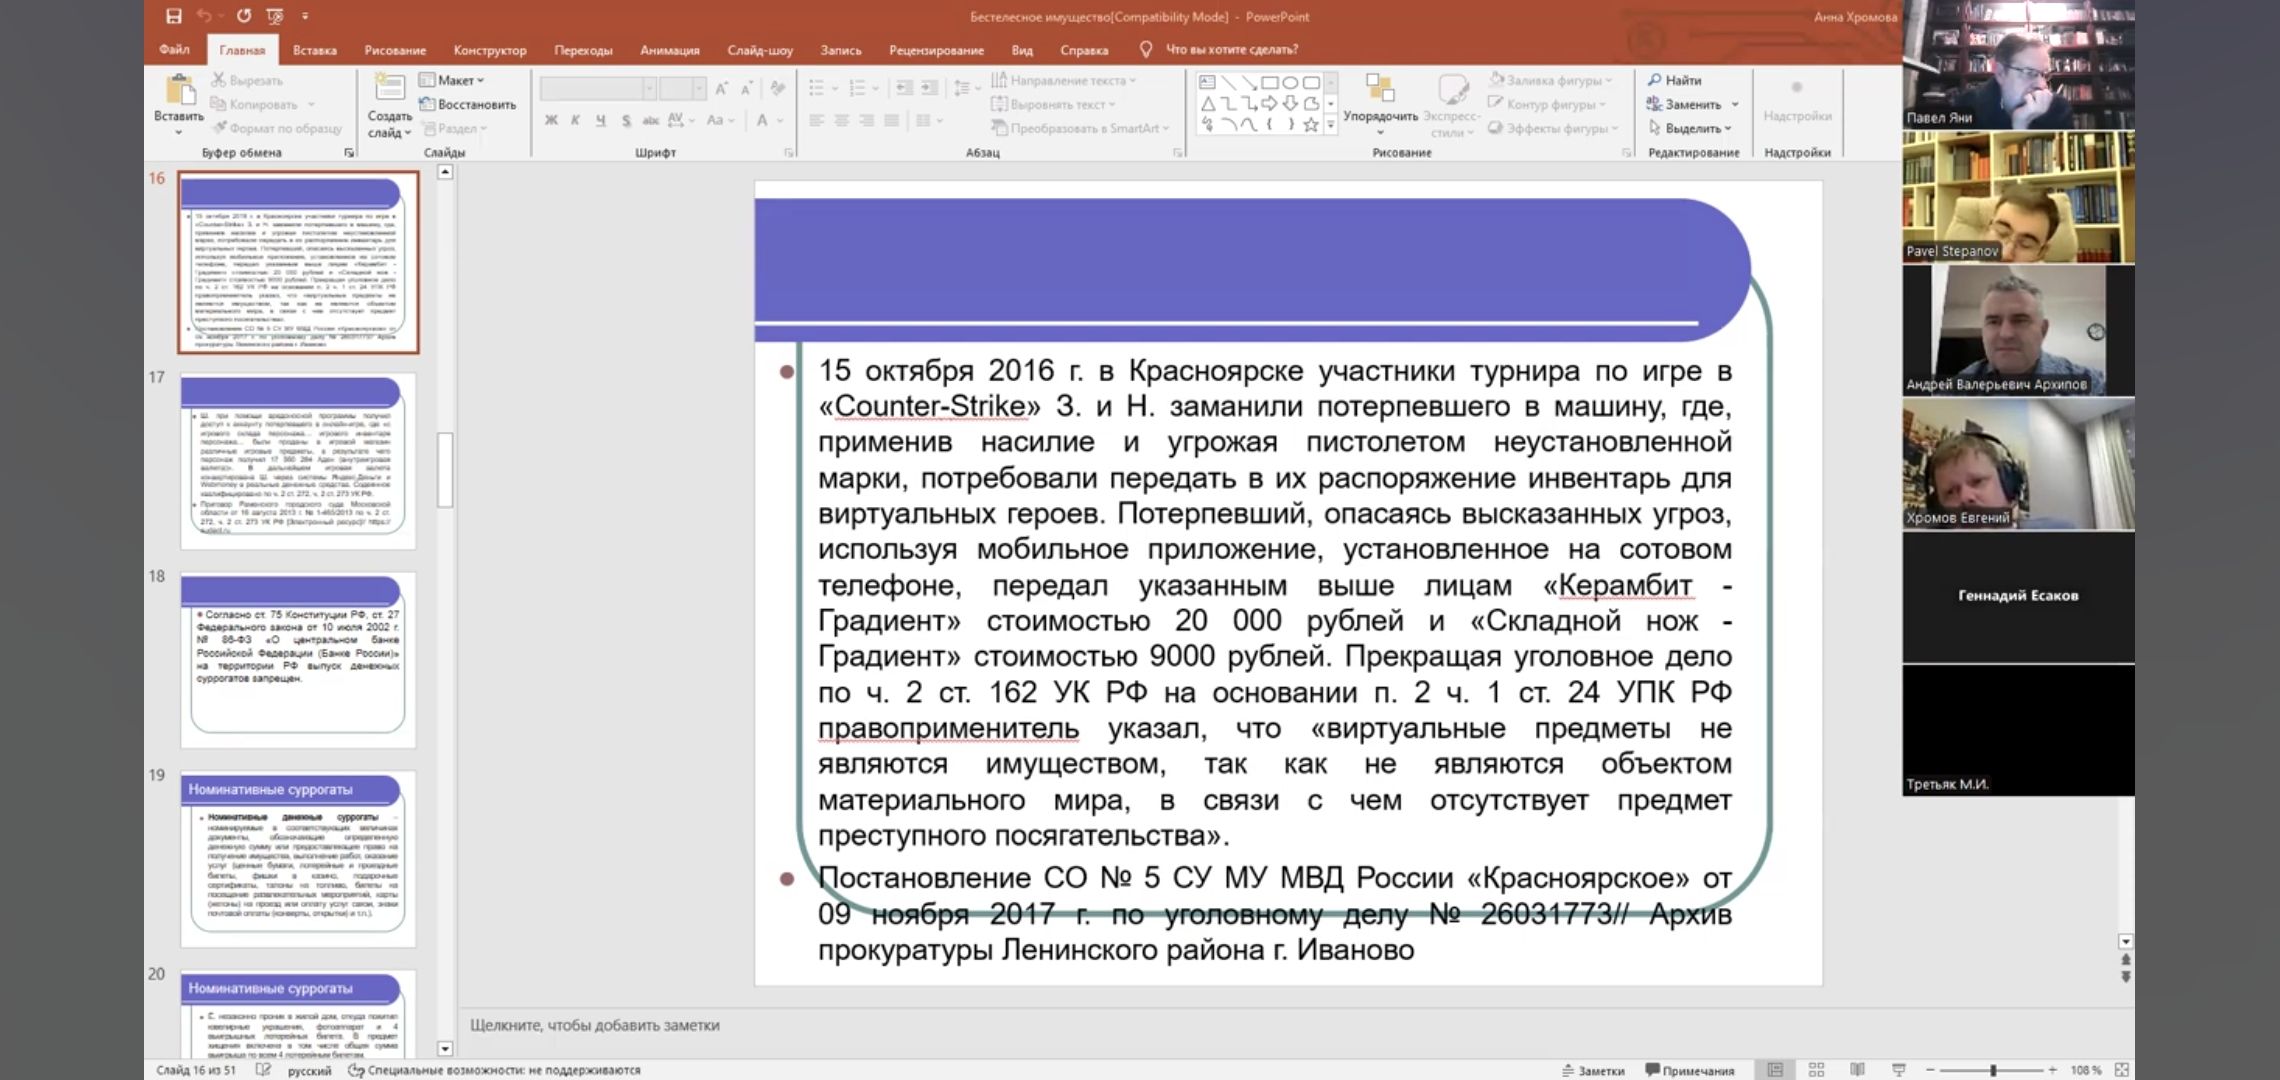
Task: Select the right arrow shape in shapes gallery
Action: 1270,103
